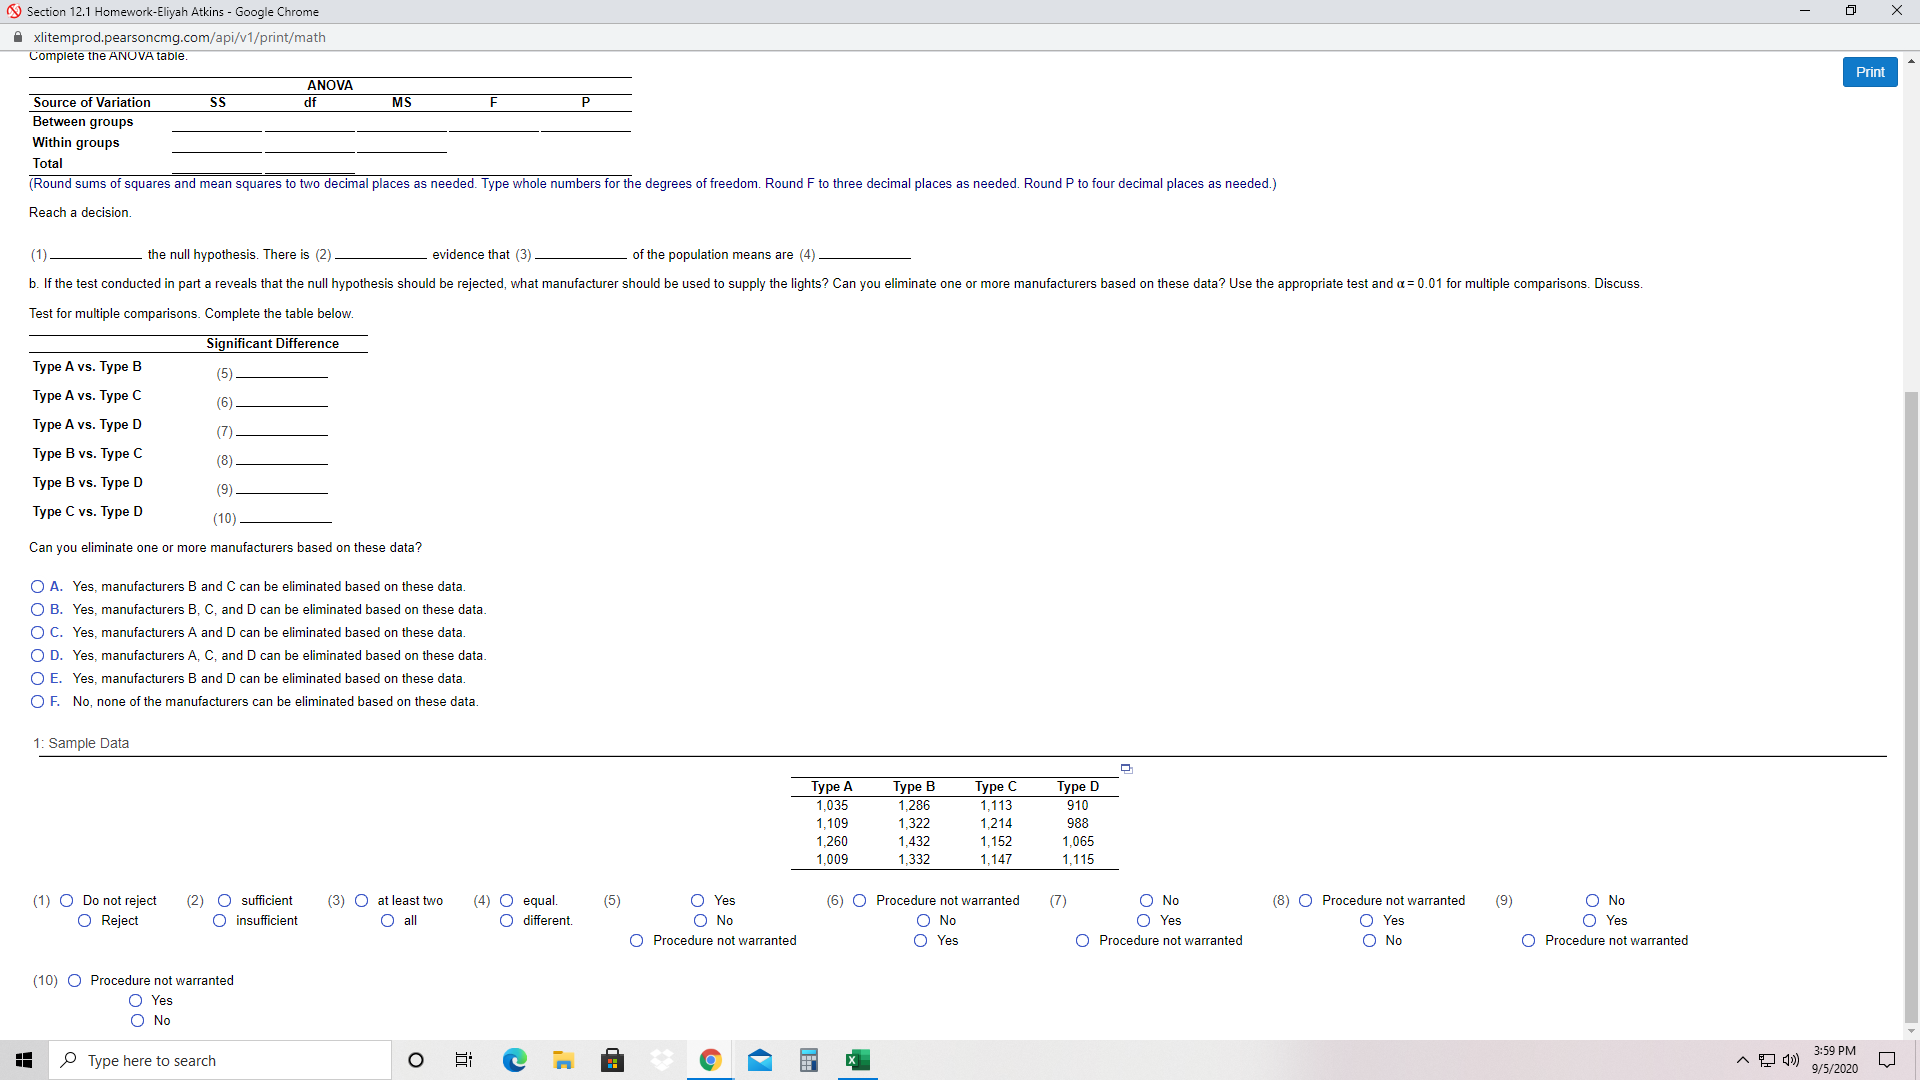1920x1080 pixels.
Task: Open Microsoft Store from the taskbar
Action: (x=612, y=1060)
